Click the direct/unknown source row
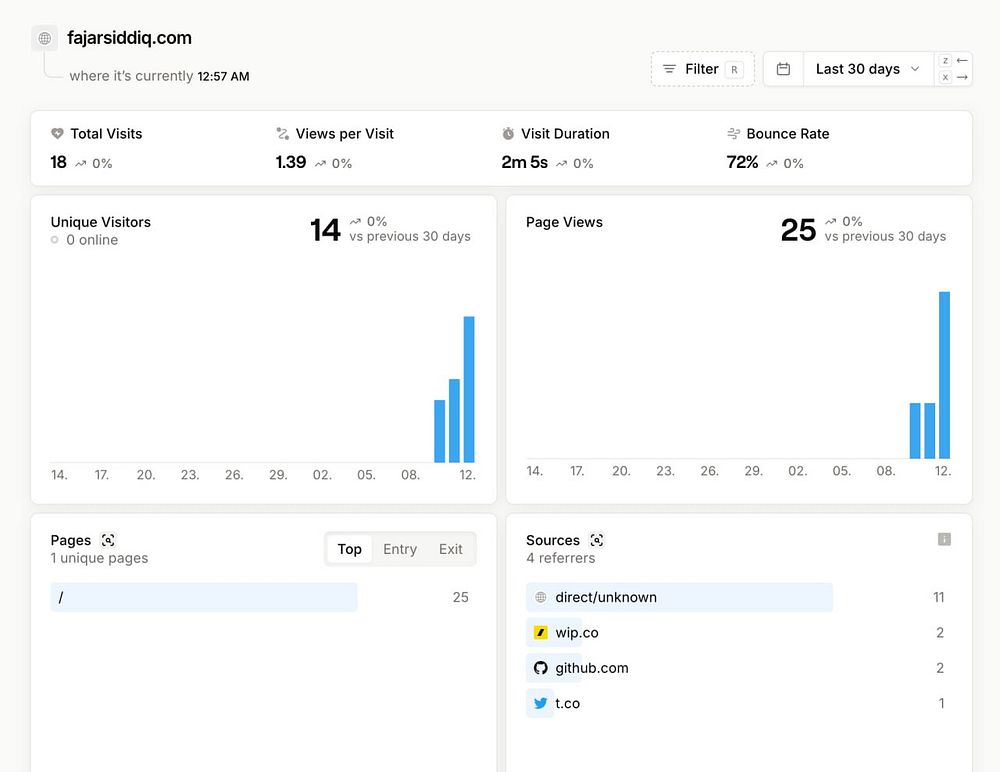The width and height of the screenshot is (1000, 772). point(679,597)
